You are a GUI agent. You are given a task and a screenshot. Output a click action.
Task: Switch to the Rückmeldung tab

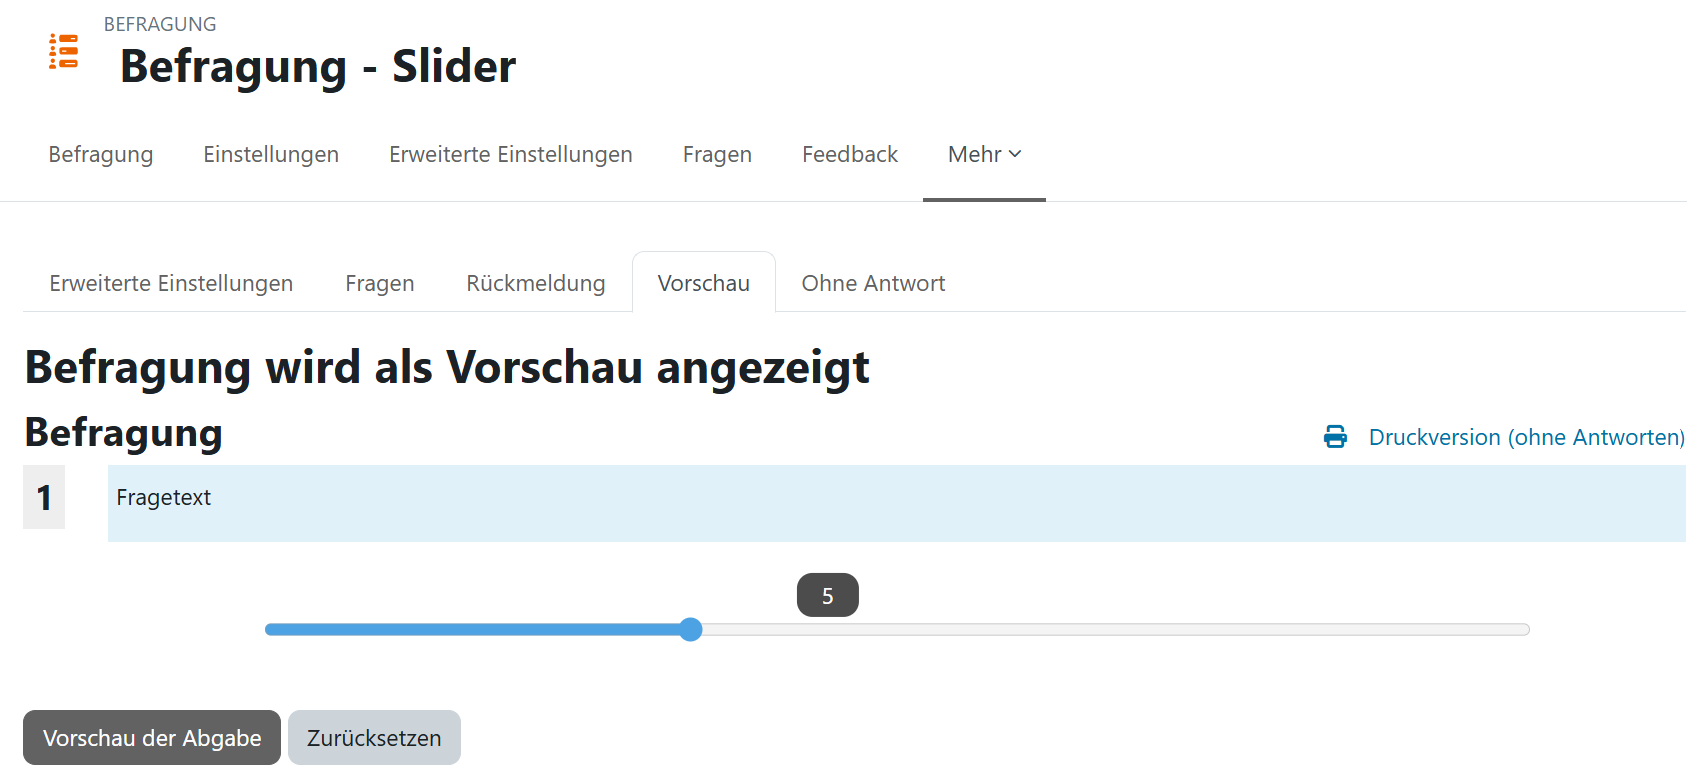pos(535,284)
